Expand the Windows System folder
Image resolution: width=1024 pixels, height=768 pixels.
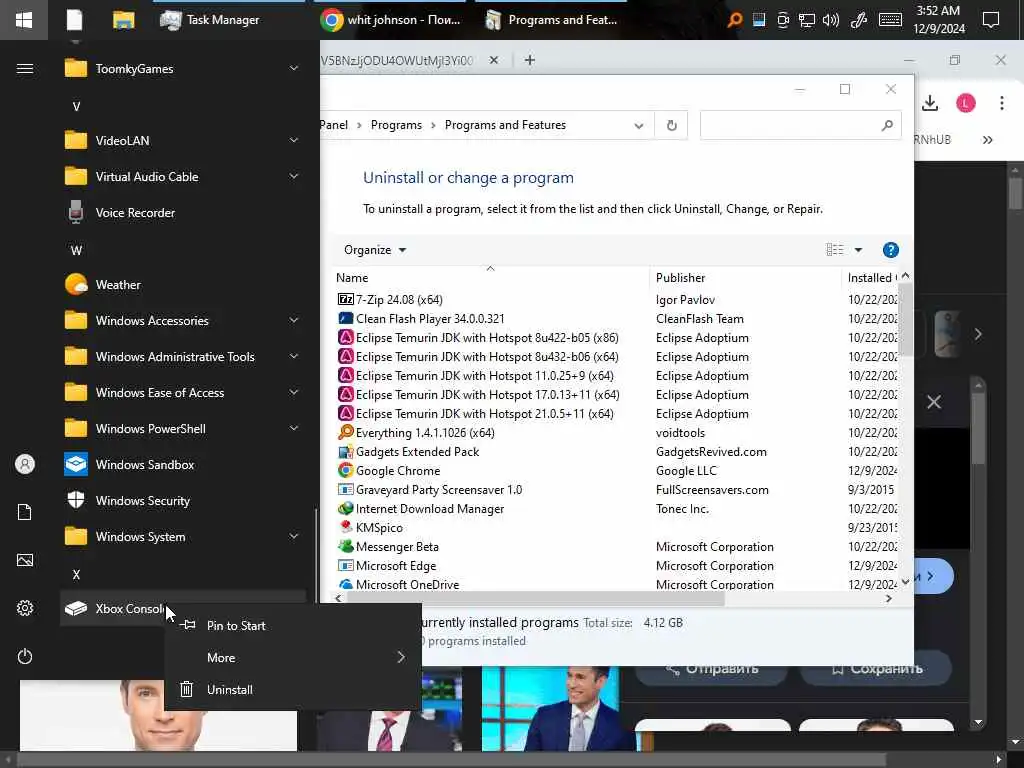[183, 537]
